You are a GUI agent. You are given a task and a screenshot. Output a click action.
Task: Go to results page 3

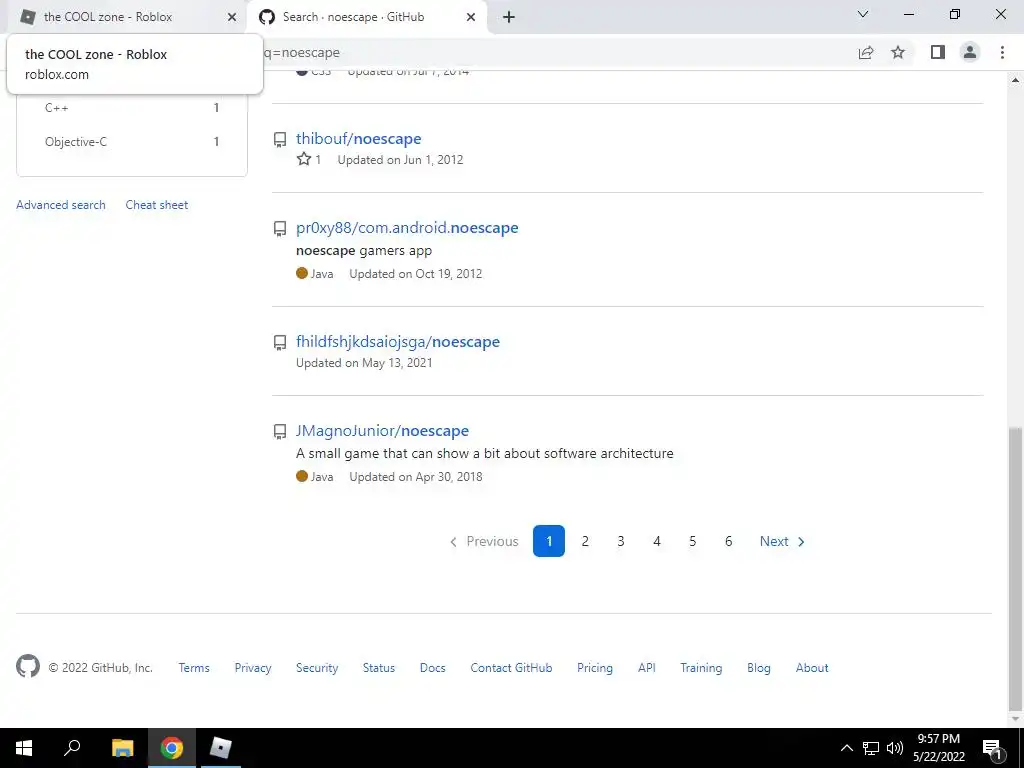(620, 541)
